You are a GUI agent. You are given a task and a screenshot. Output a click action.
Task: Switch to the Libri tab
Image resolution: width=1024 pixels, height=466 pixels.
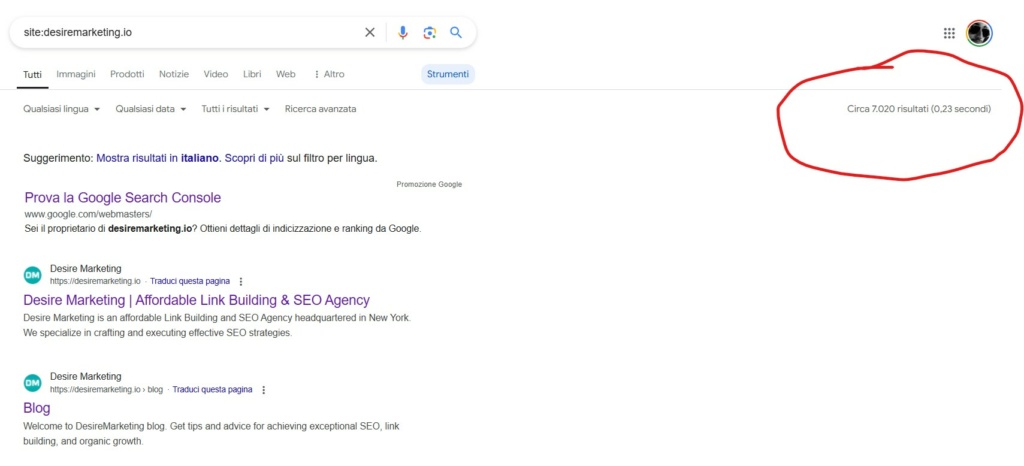(252, 74)
